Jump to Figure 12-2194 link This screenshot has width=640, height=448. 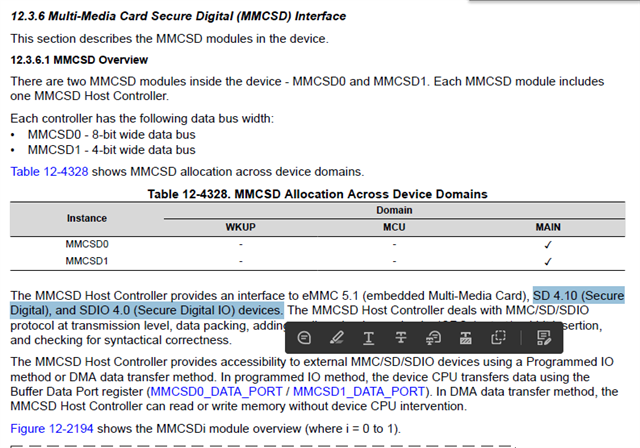tap(51, 428)
